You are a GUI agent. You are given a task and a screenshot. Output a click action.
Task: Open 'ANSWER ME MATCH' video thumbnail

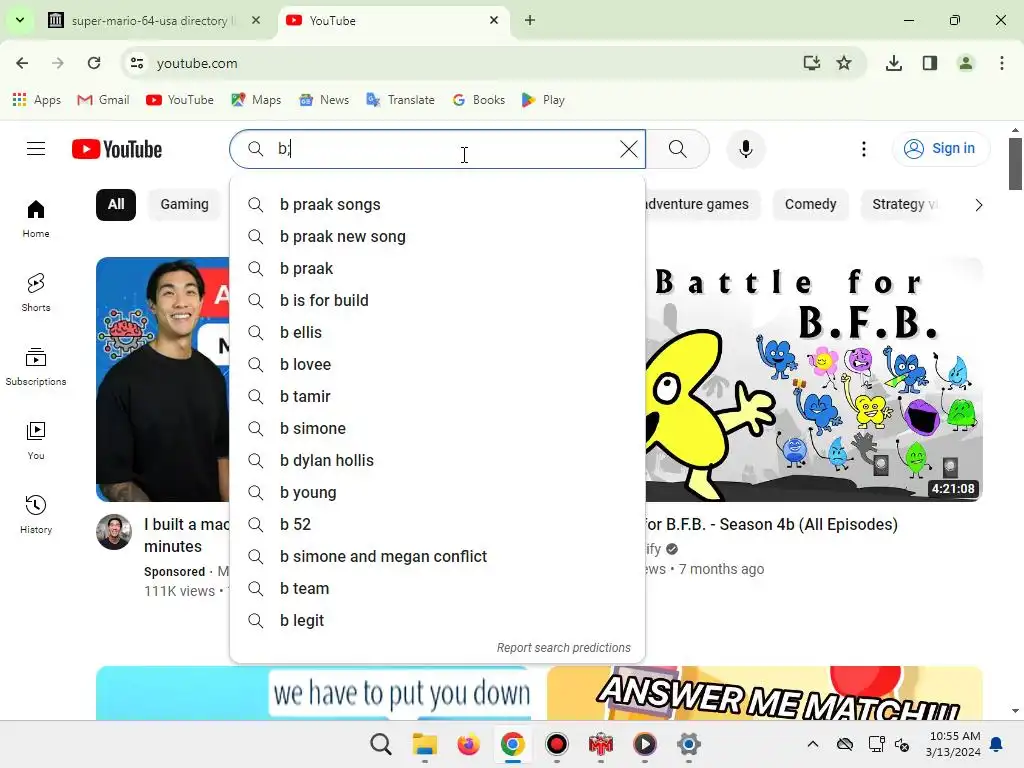tap(765, 693)
